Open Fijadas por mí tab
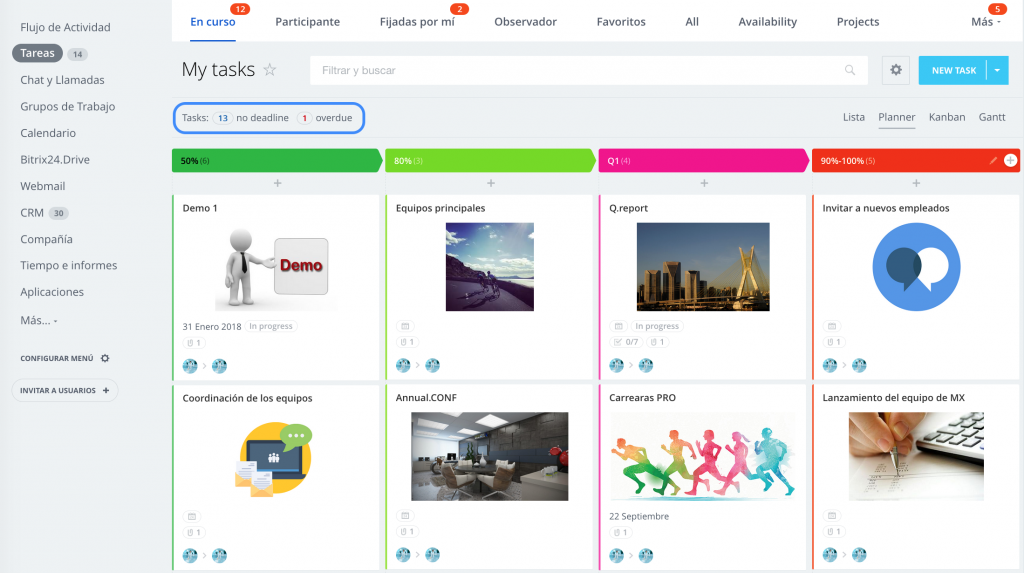Screen dimensions: 1024x573 click(417, 22)
